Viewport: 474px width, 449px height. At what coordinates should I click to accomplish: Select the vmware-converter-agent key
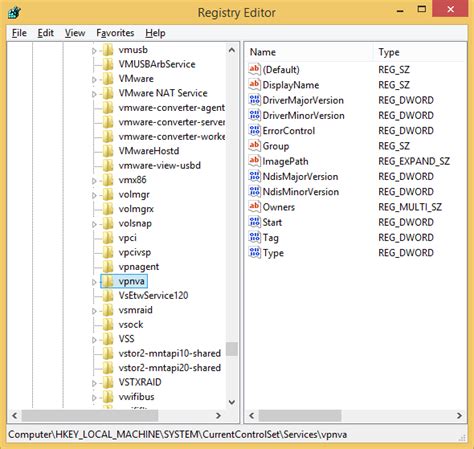coord(172,108)
